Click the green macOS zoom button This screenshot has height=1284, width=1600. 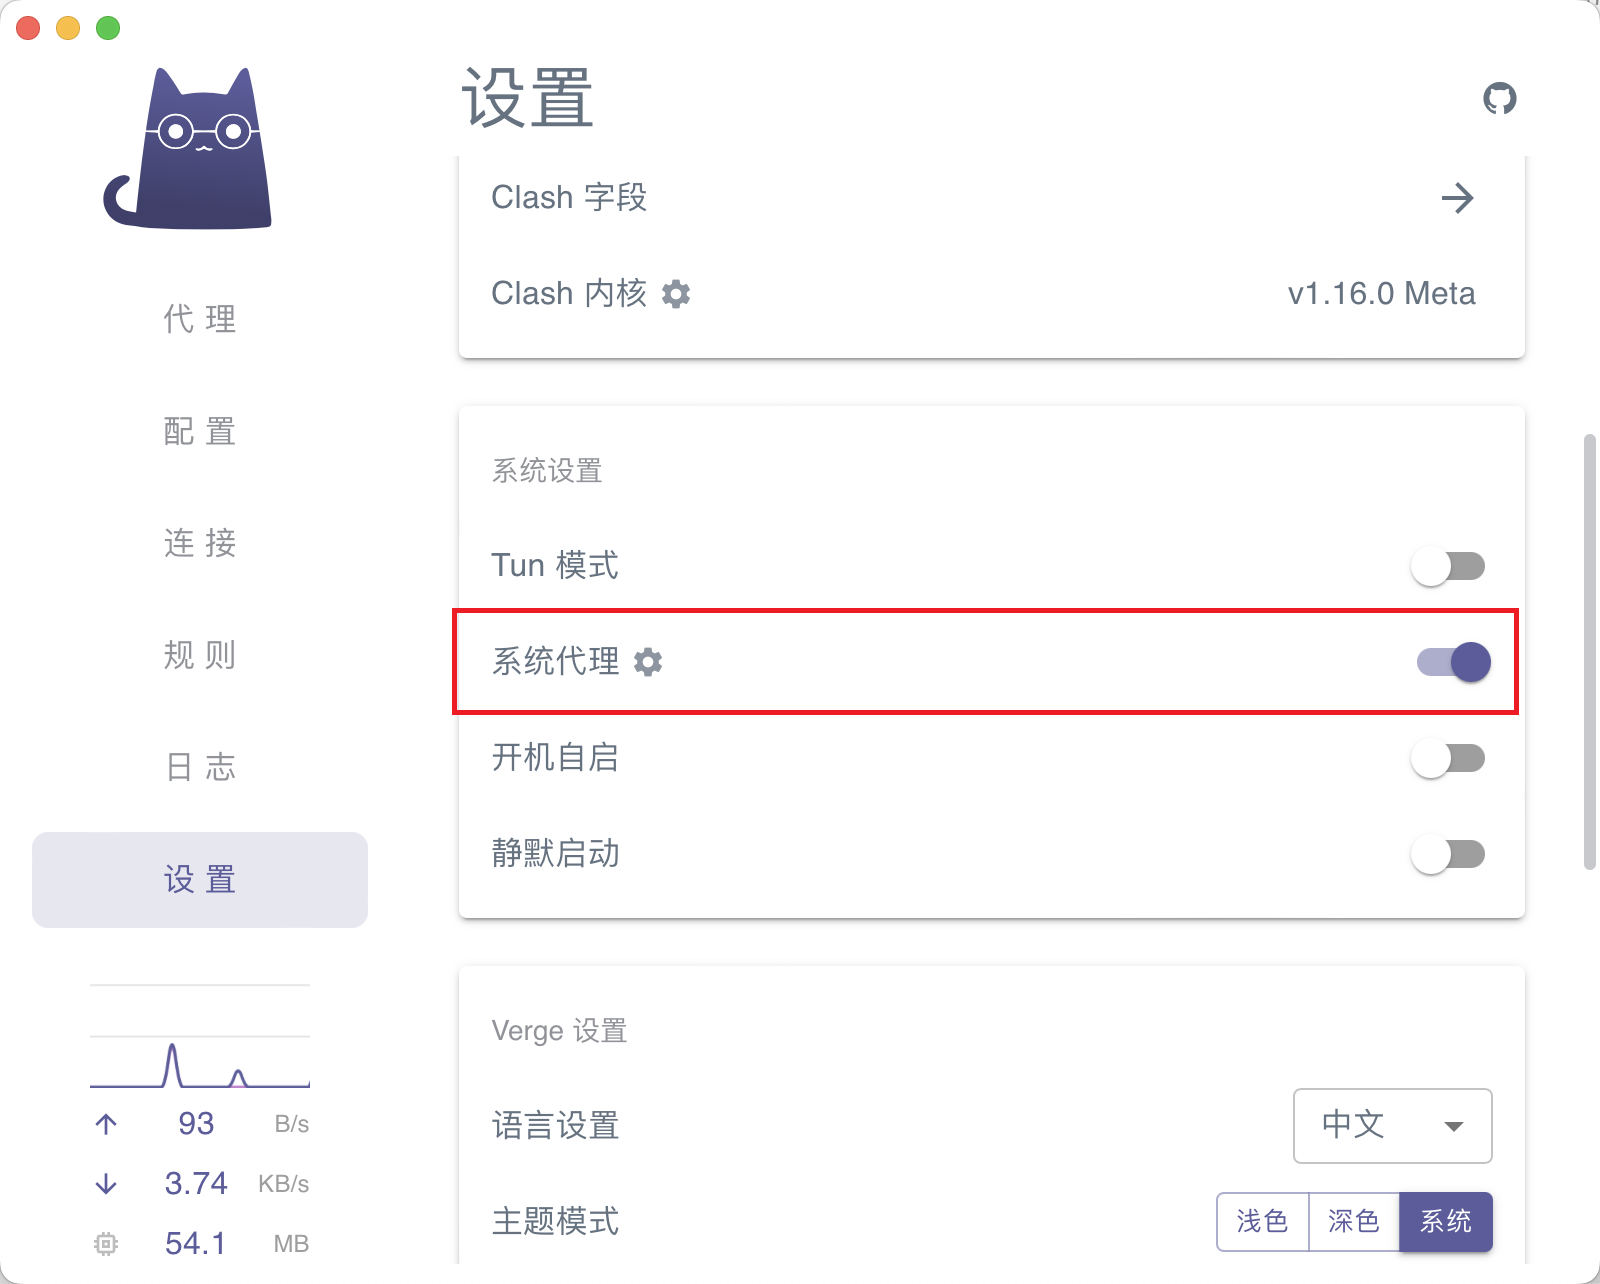[108, 28]
